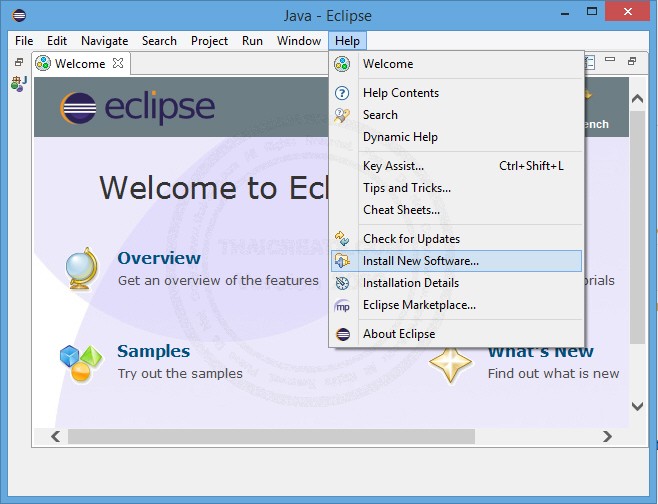Viewport: 658px width, 504px height.
Task: Close the Welcome tab with X
Action: tap(119, 63)
